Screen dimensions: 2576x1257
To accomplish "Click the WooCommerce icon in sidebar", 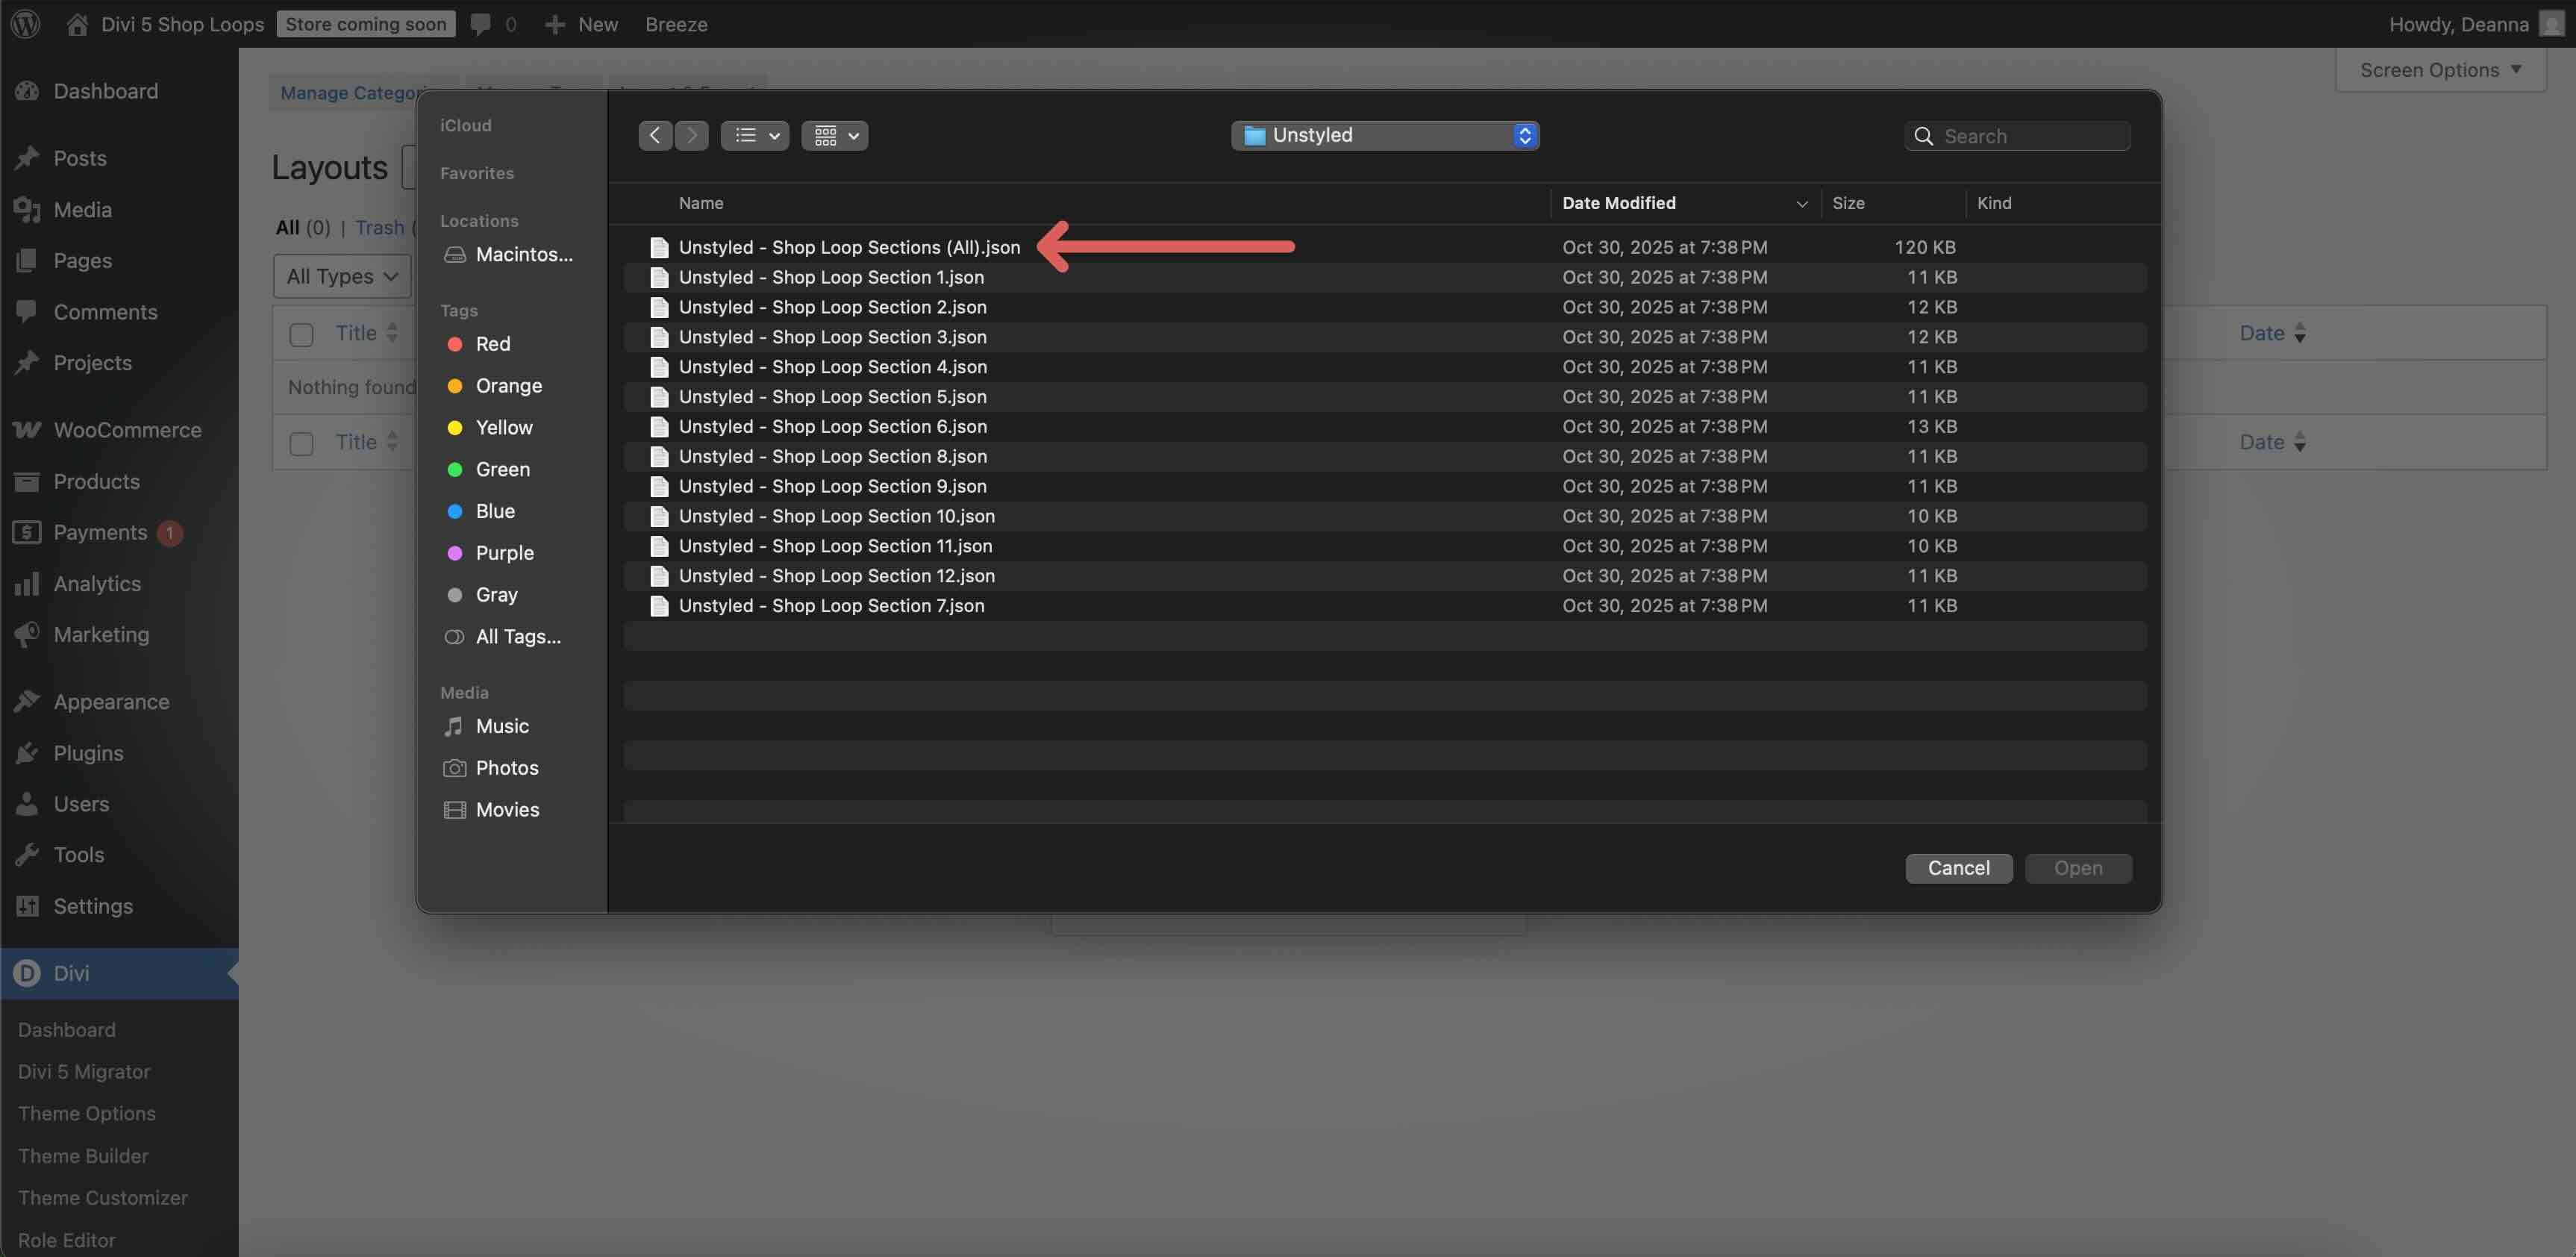I will coord(27,430).
